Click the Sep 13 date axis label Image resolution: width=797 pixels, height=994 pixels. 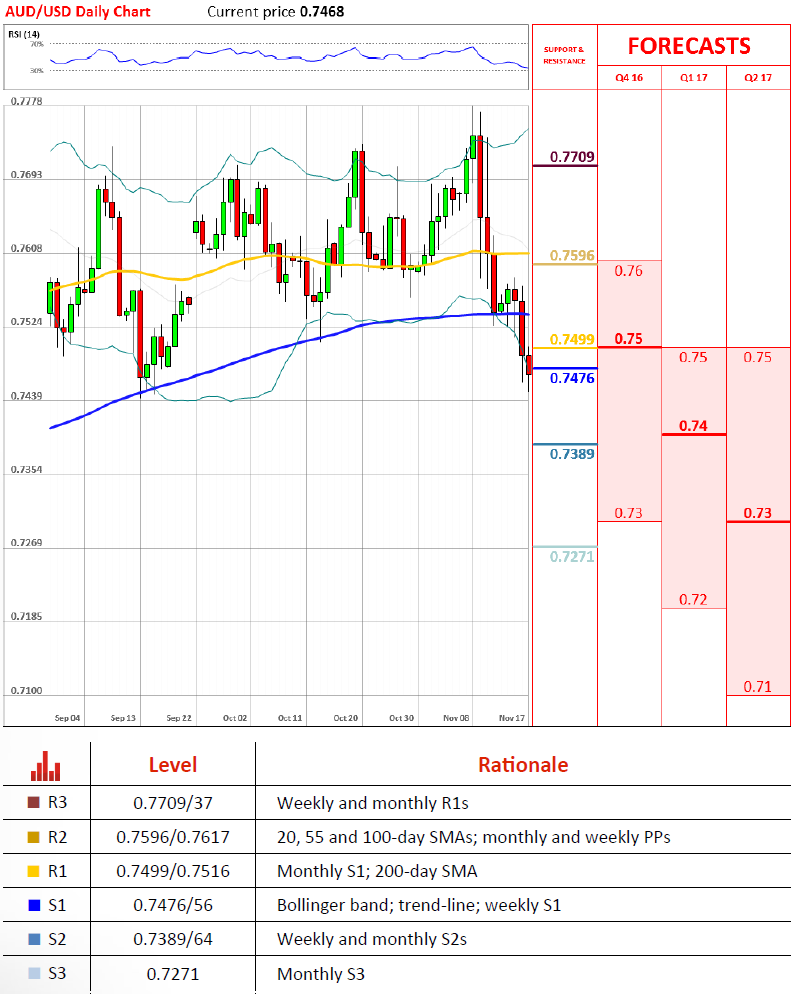(x=123, y=718)
